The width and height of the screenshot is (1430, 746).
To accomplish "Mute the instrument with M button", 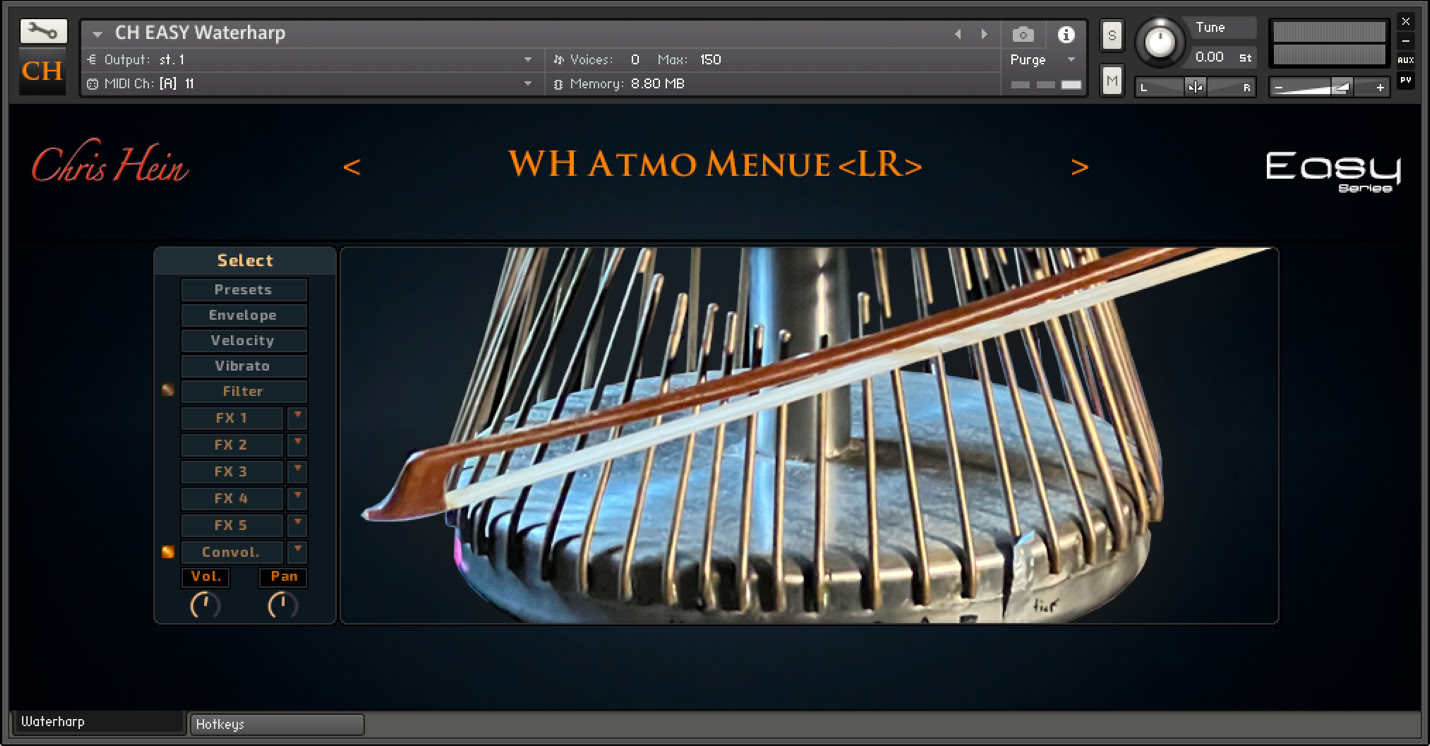I will tap(1112, 81).
